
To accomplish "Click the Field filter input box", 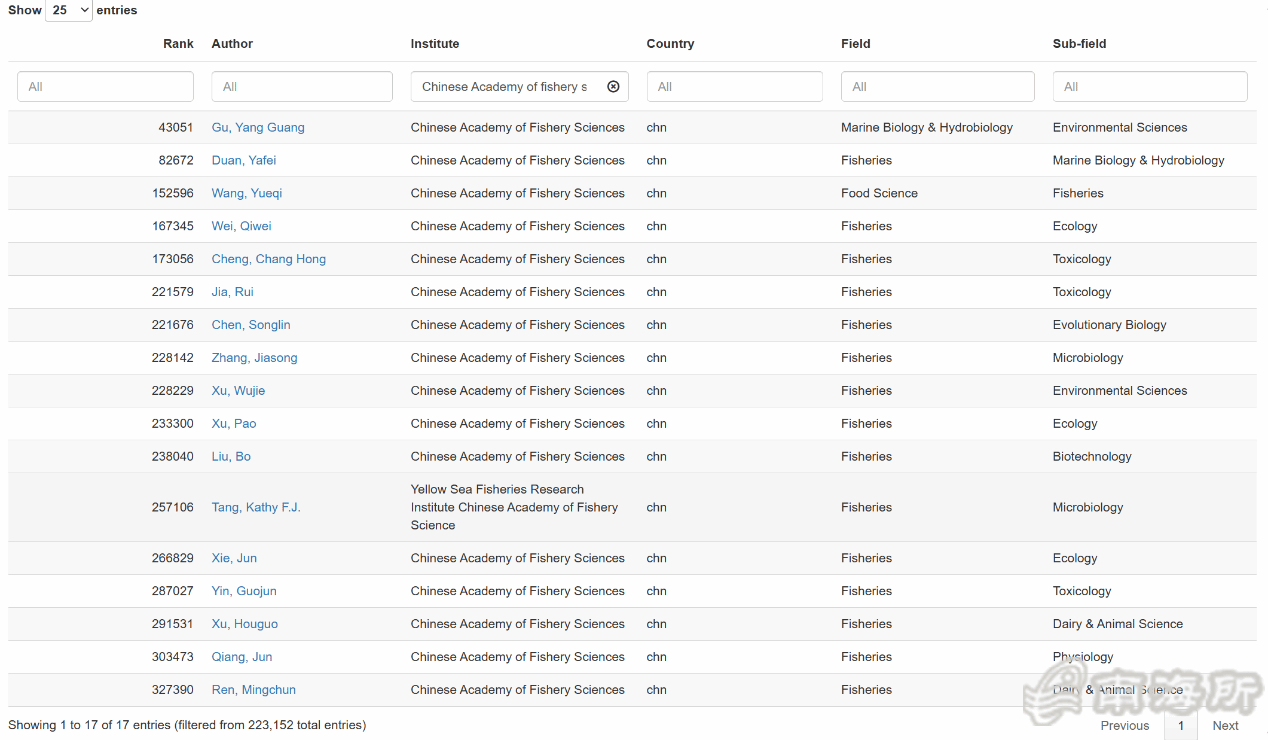I will (x=937, y=87).
